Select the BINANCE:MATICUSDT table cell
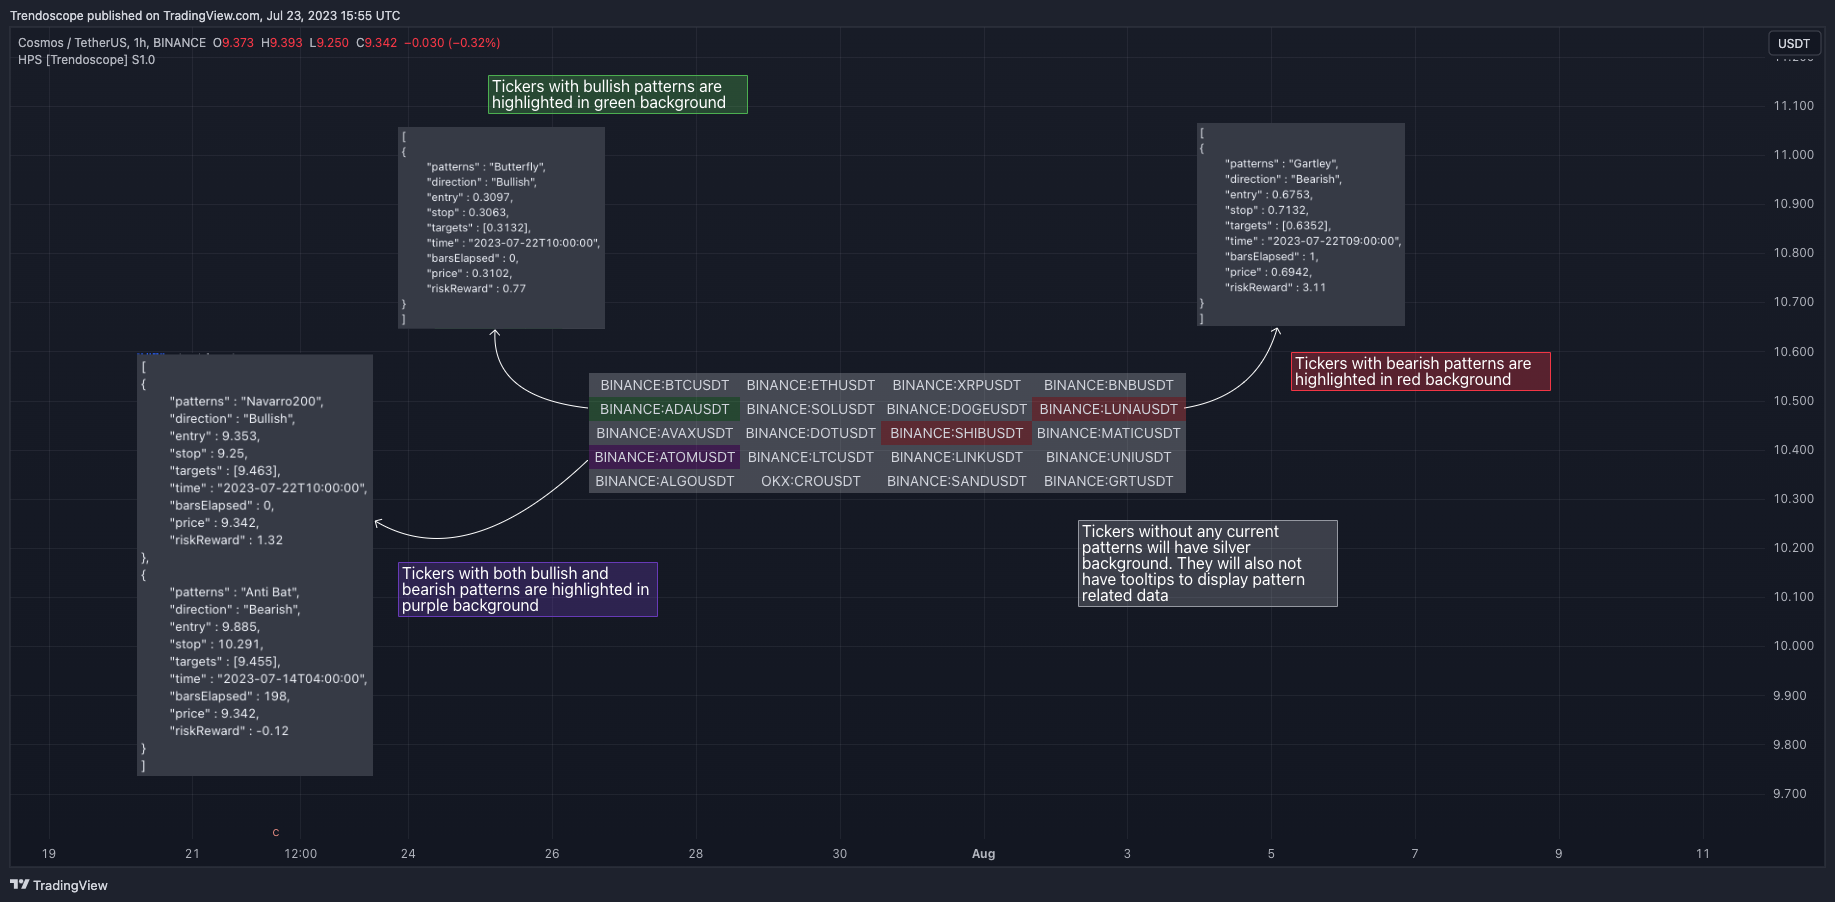Viewport: 1835px width, 902px height. pos(1108,433)
